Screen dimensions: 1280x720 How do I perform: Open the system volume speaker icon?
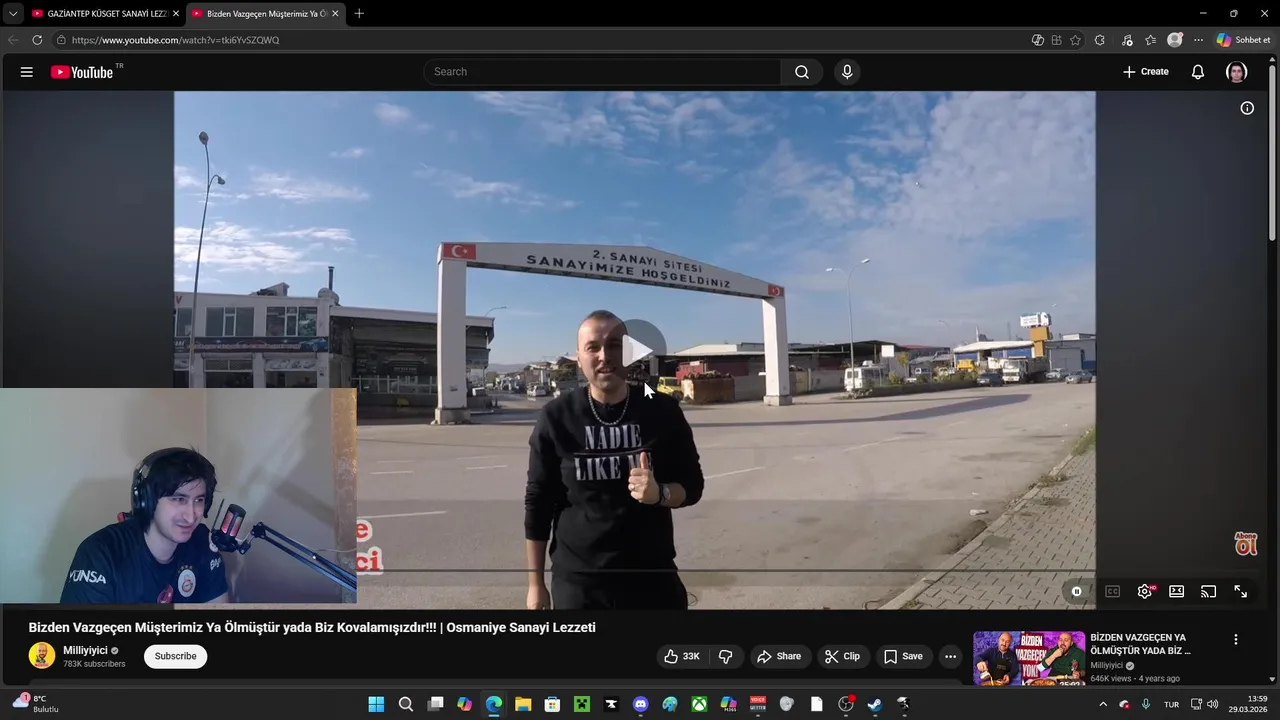(1212, 704)
